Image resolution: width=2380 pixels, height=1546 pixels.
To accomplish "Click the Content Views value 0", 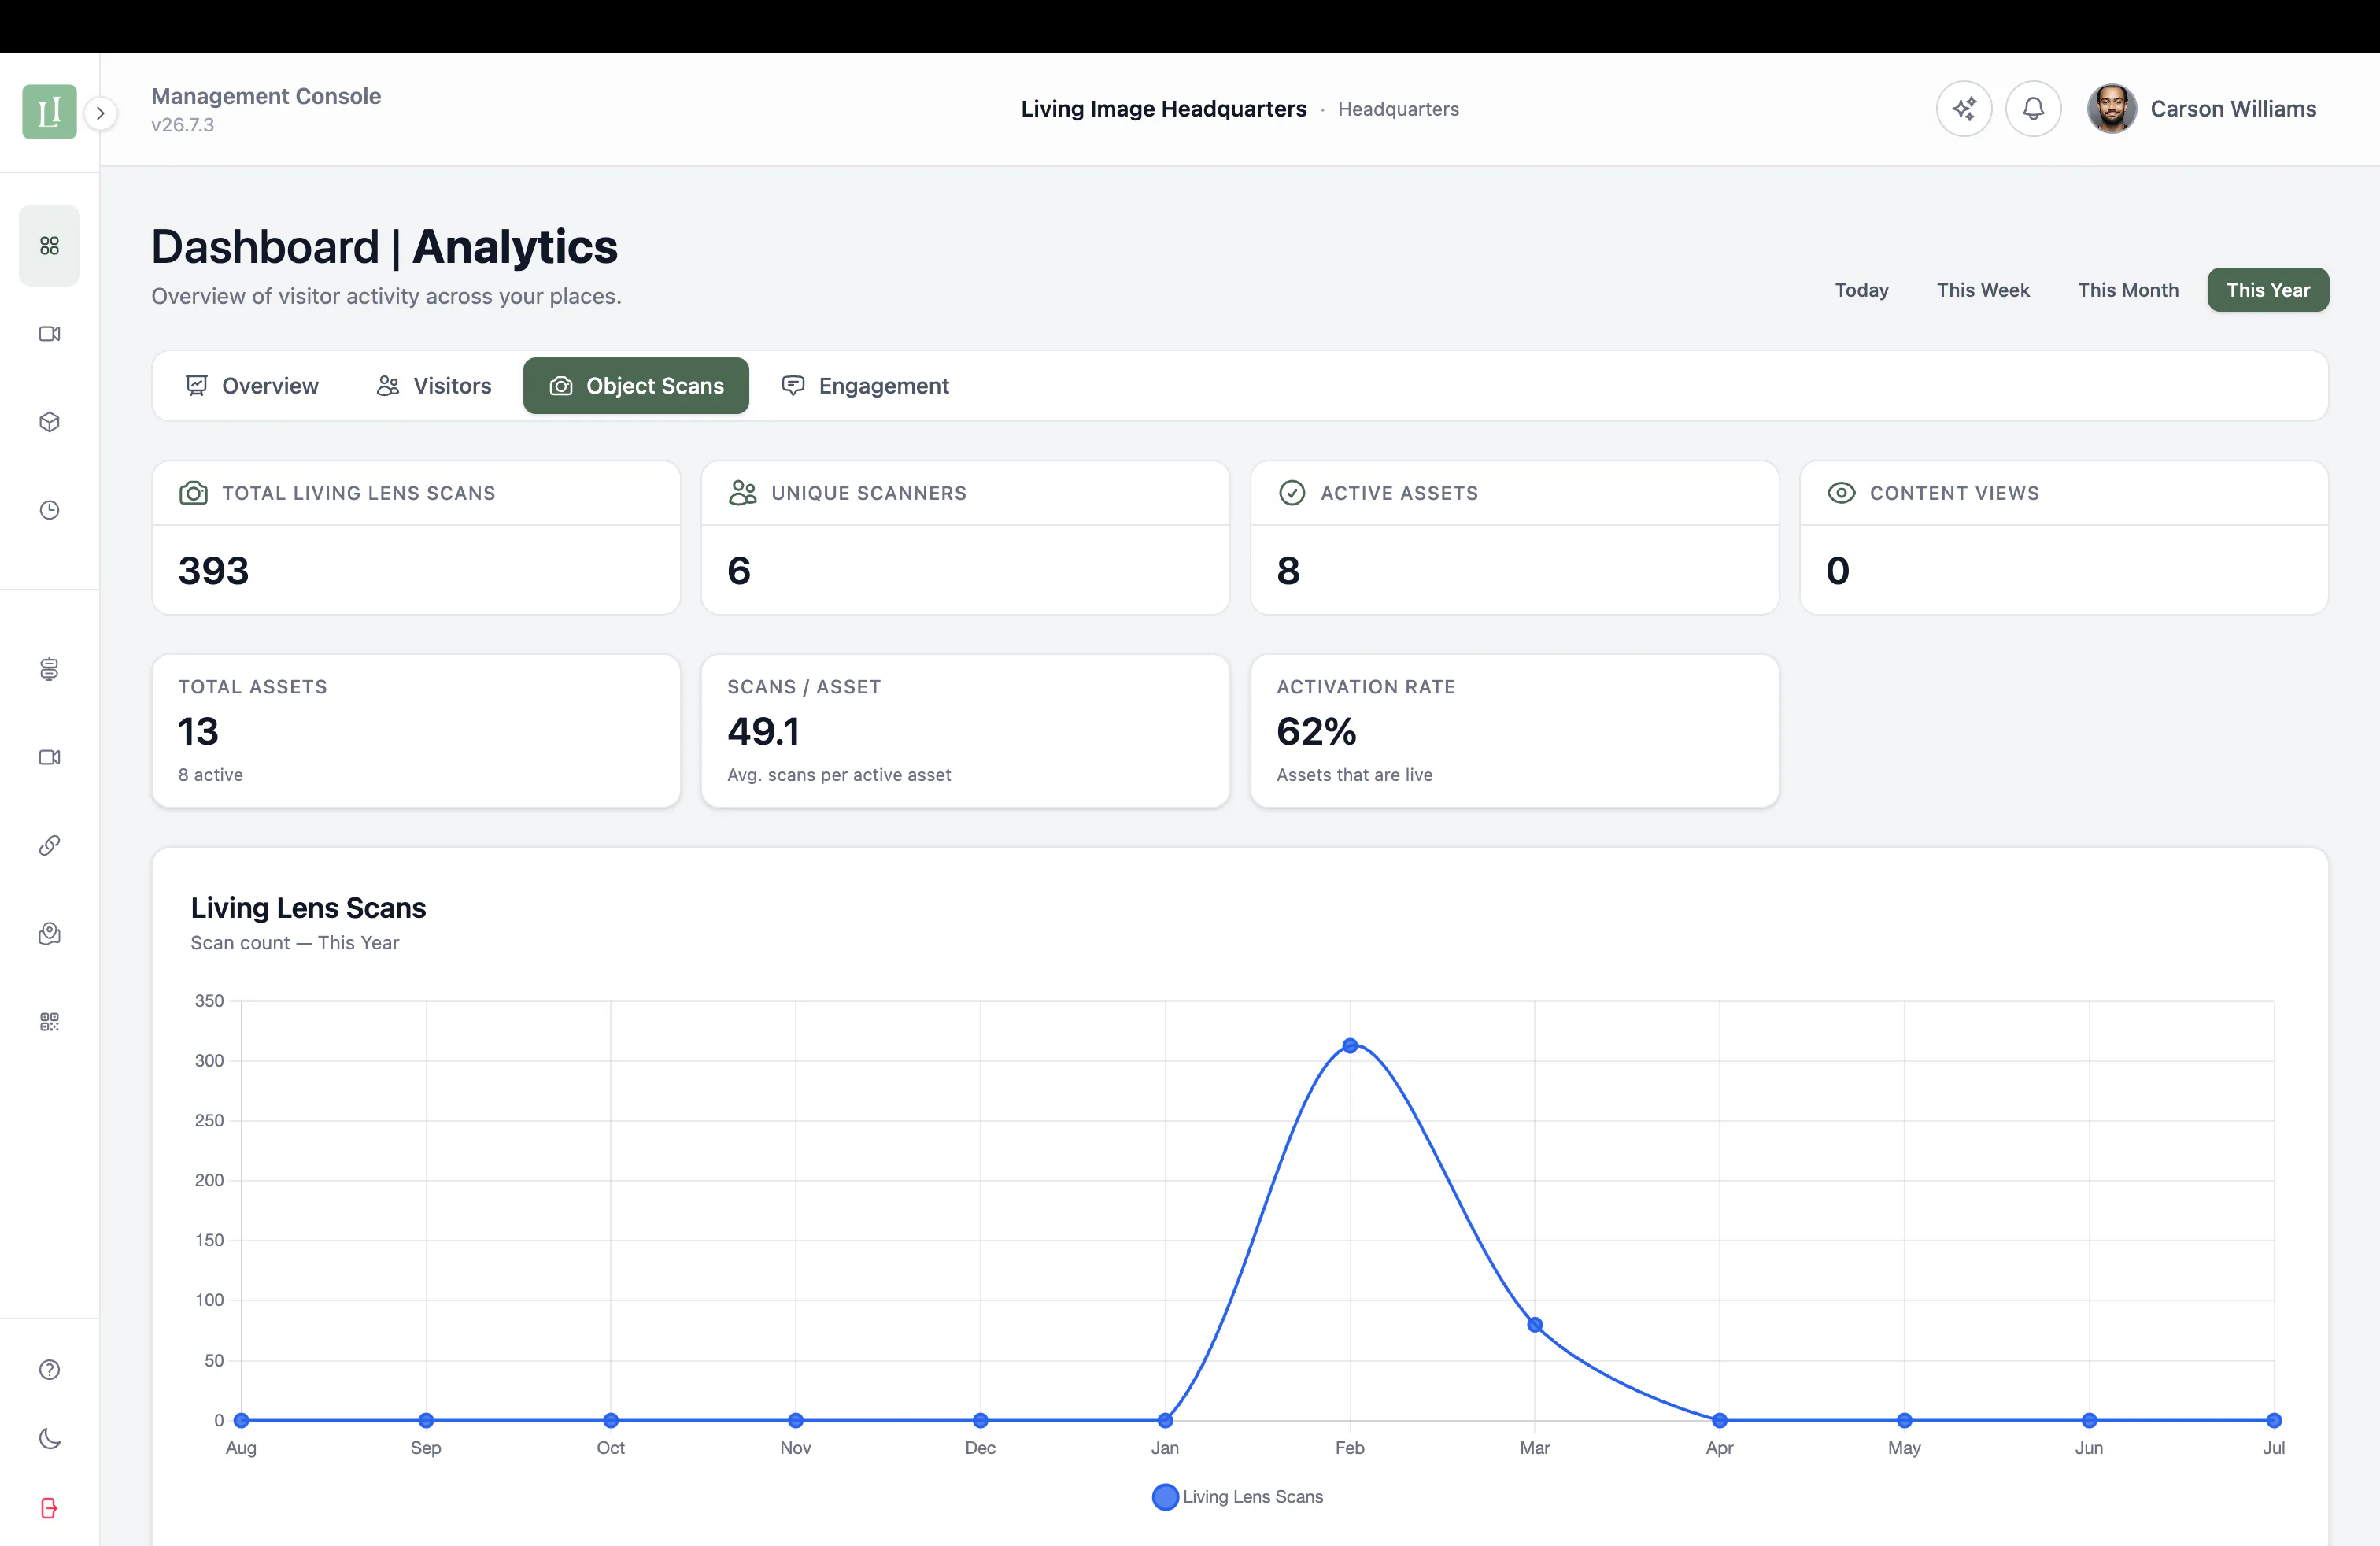I will tap(1837, 571).
